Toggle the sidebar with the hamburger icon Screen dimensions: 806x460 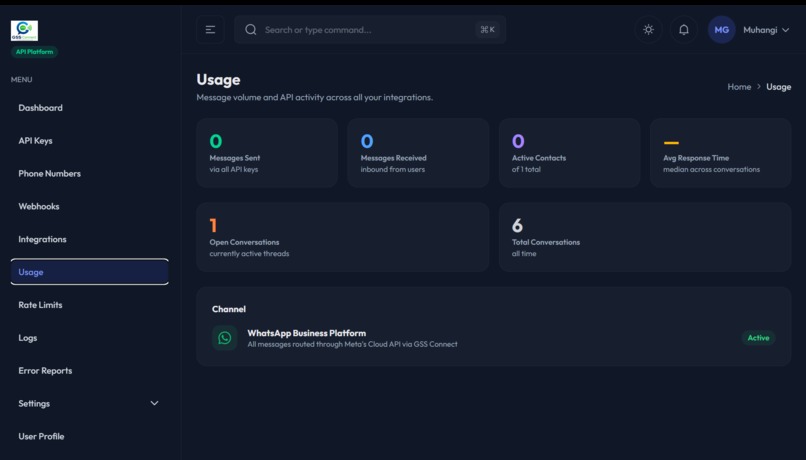[x=210, y=30]
